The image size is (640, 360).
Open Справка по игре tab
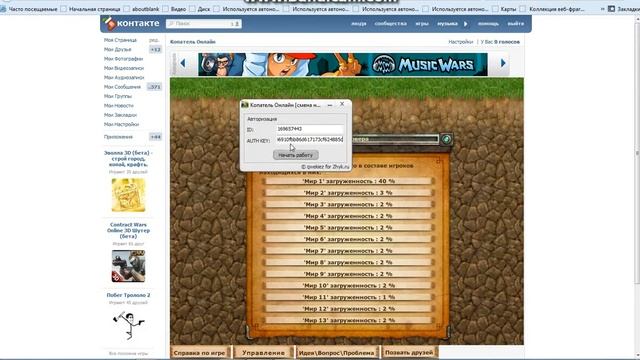[199, 353]
